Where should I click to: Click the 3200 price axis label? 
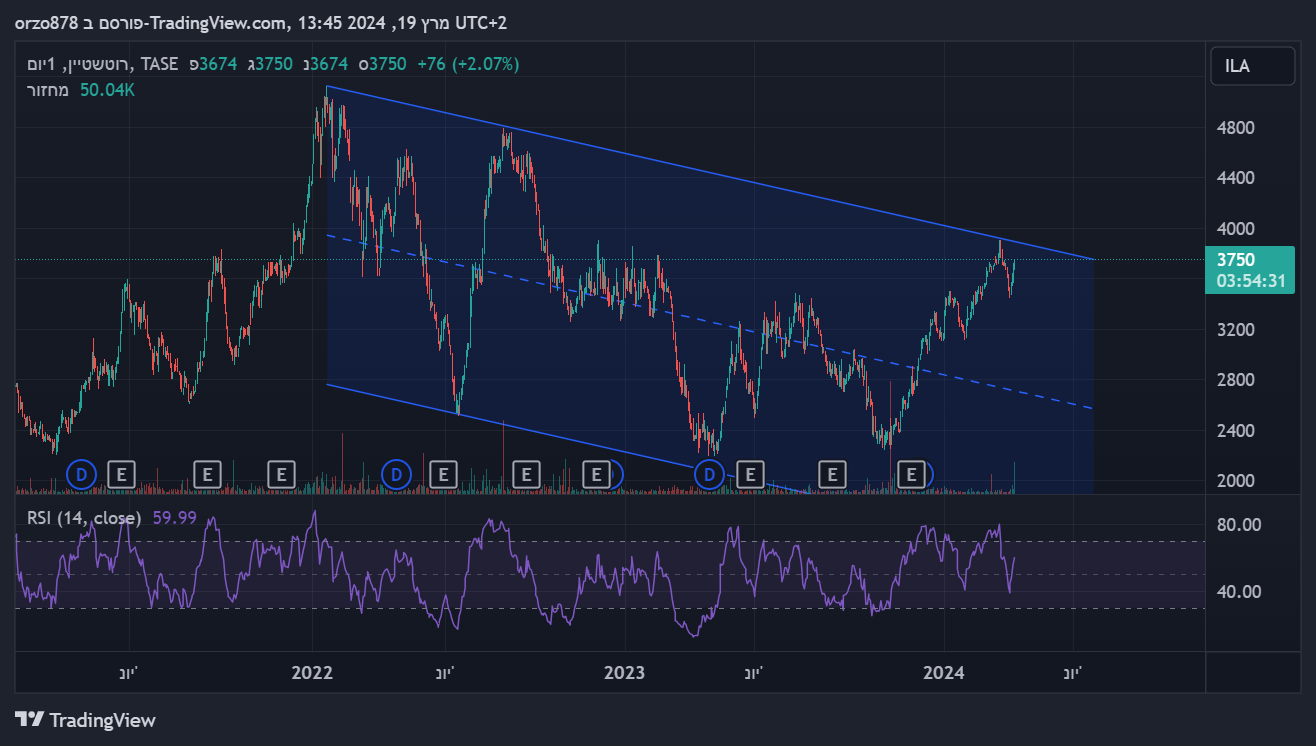(x=1237, y=330)
